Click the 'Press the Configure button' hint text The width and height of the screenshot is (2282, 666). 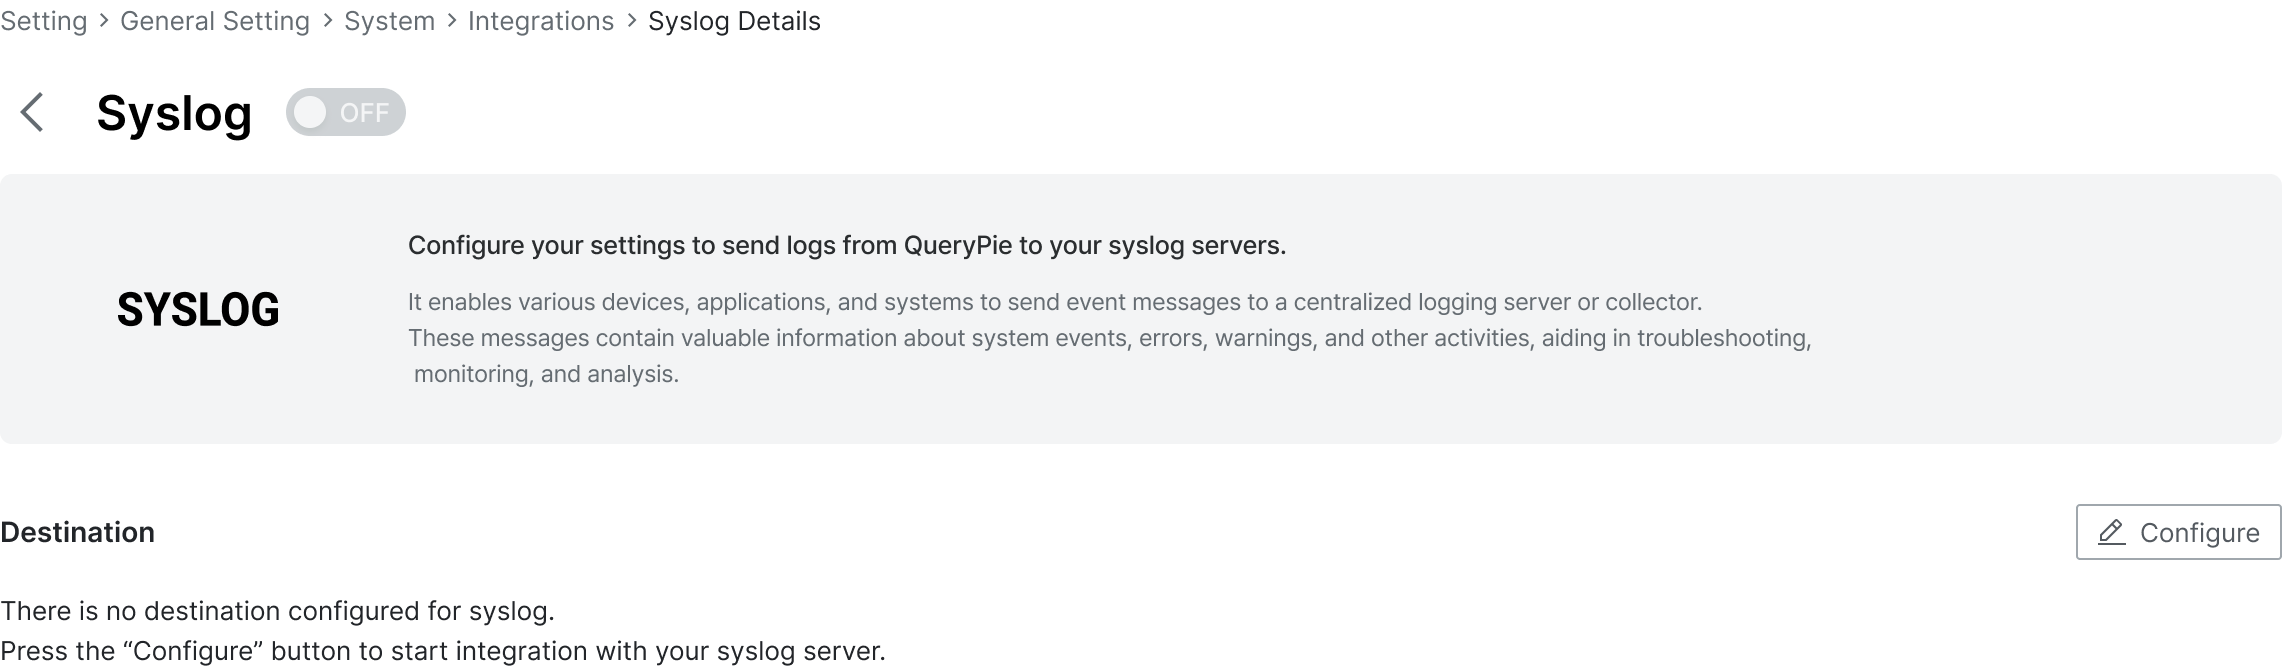[x=443, y=651]
